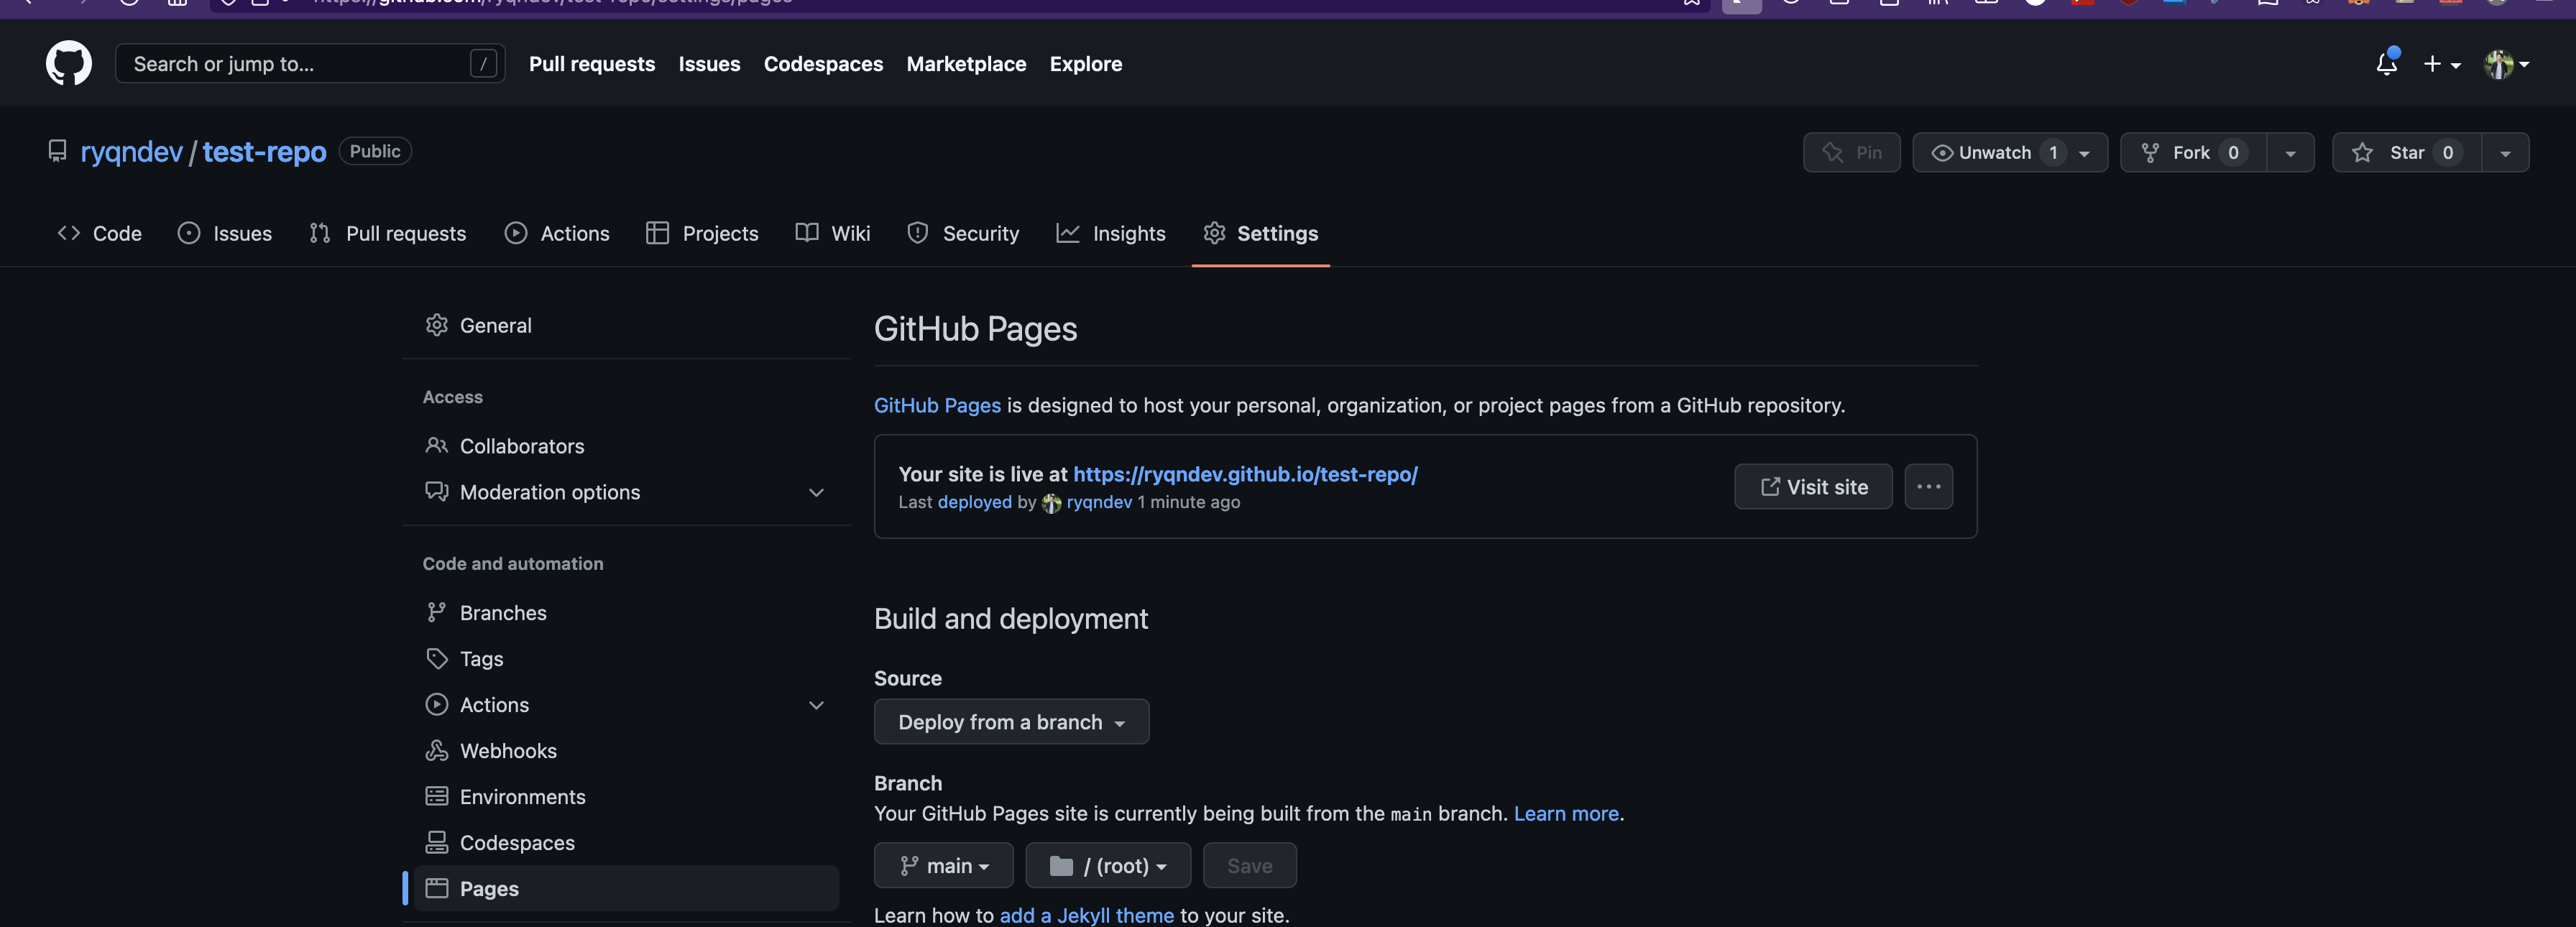
Task: Open Collaborators settings
Action: 626,446
